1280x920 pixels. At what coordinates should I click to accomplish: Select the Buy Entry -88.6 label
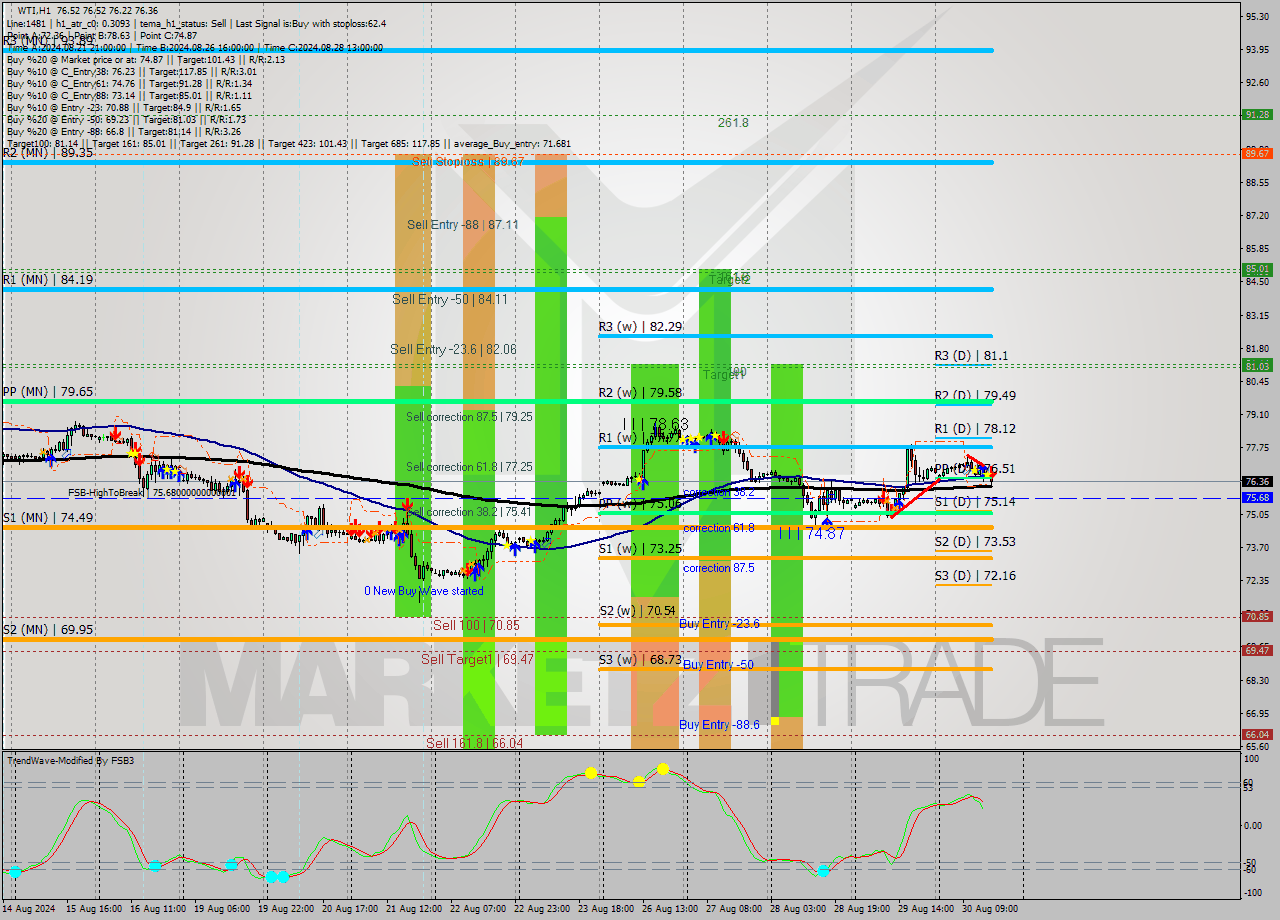tap(719, 725)
